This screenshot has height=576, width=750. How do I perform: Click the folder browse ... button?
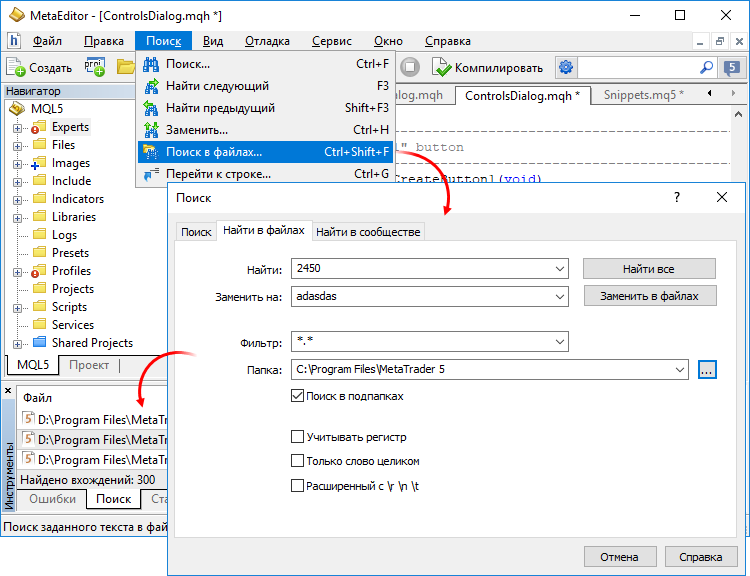[707, 369]
